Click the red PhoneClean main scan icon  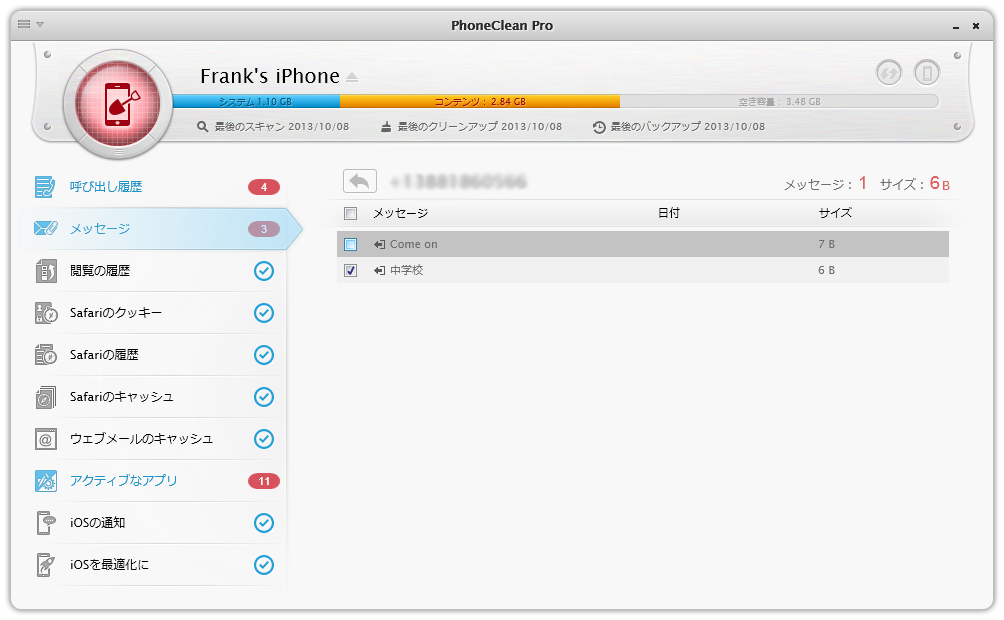[118, 104]
